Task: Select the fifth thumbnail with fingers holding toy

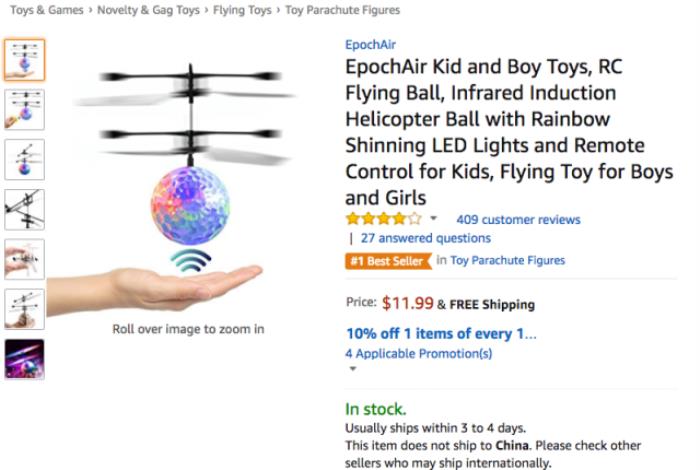Action: tap(24, 259)
